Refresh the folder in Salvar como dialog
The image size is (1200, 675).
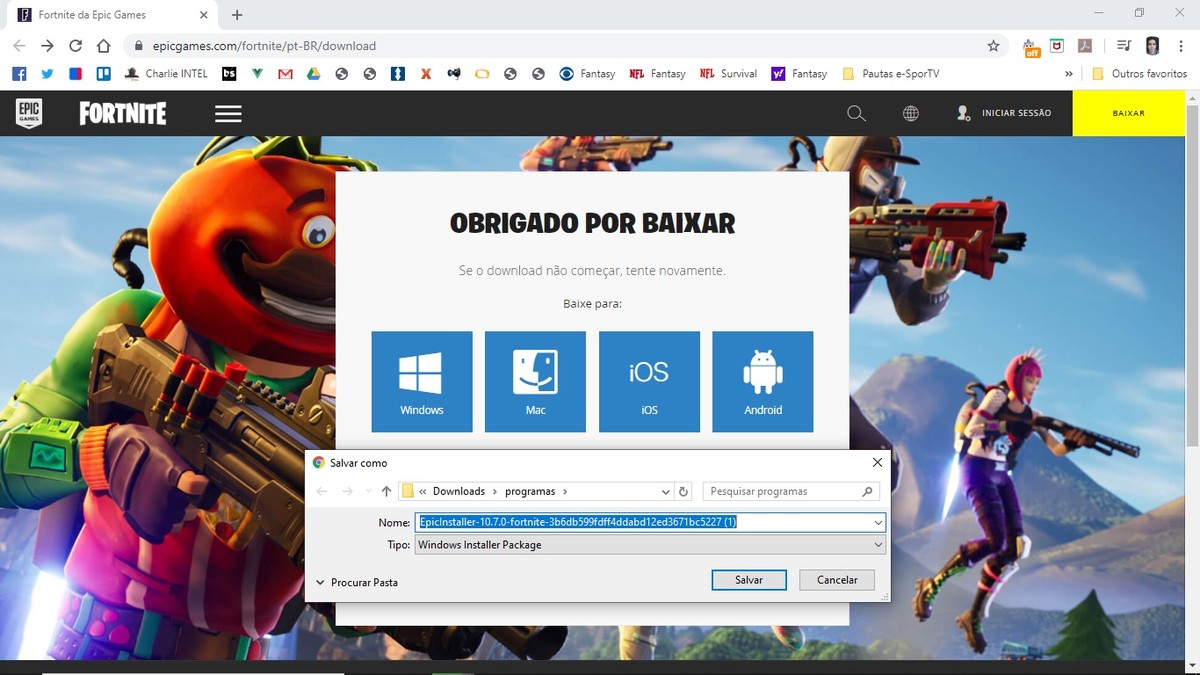tap(684, 491)
